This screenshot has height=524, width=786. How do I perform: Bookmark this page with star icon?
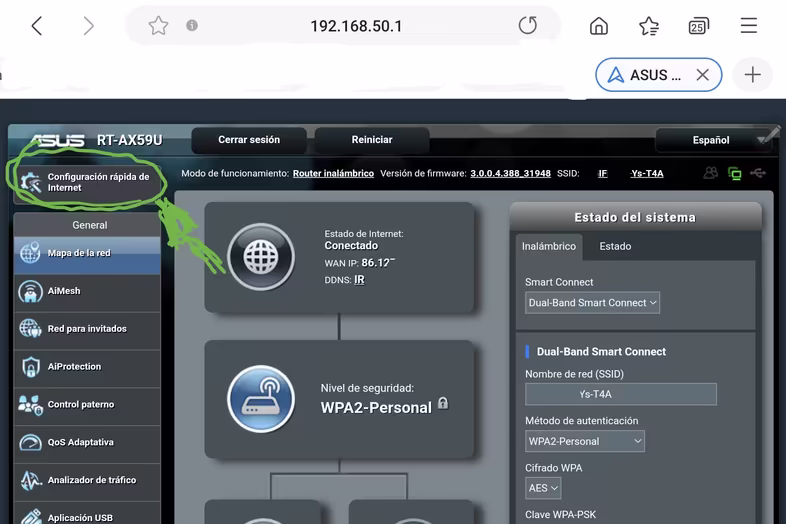[x=158, y=26]
